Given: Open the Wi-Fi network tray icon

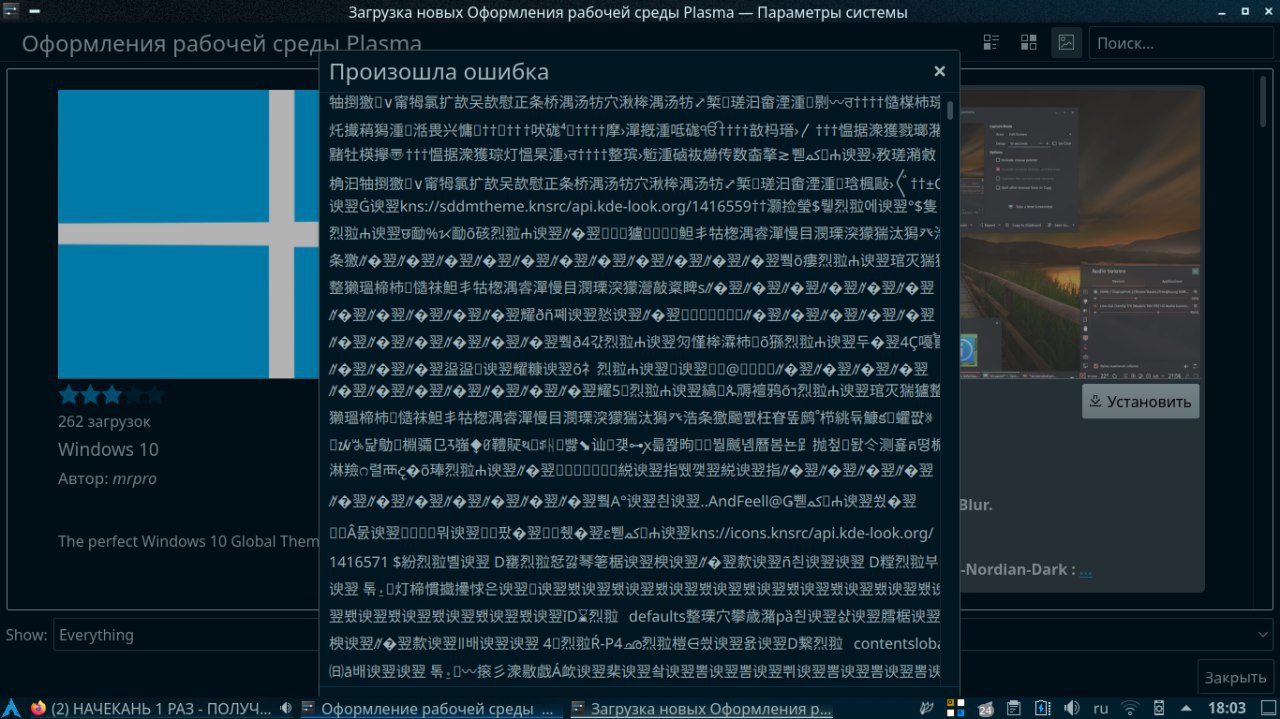Looking at the screenshot, I should (1130, 708).
